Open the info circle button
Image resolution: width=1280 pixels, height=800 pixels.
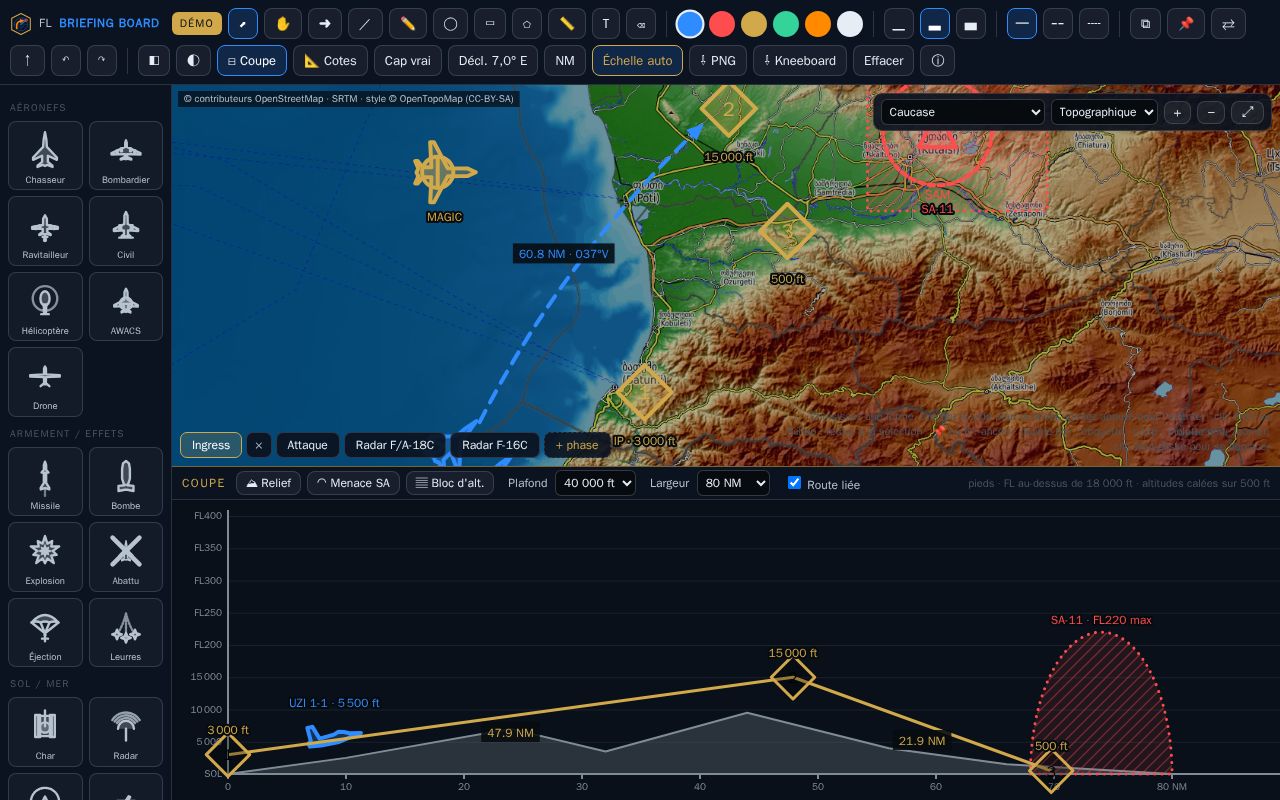pos(937,60)
